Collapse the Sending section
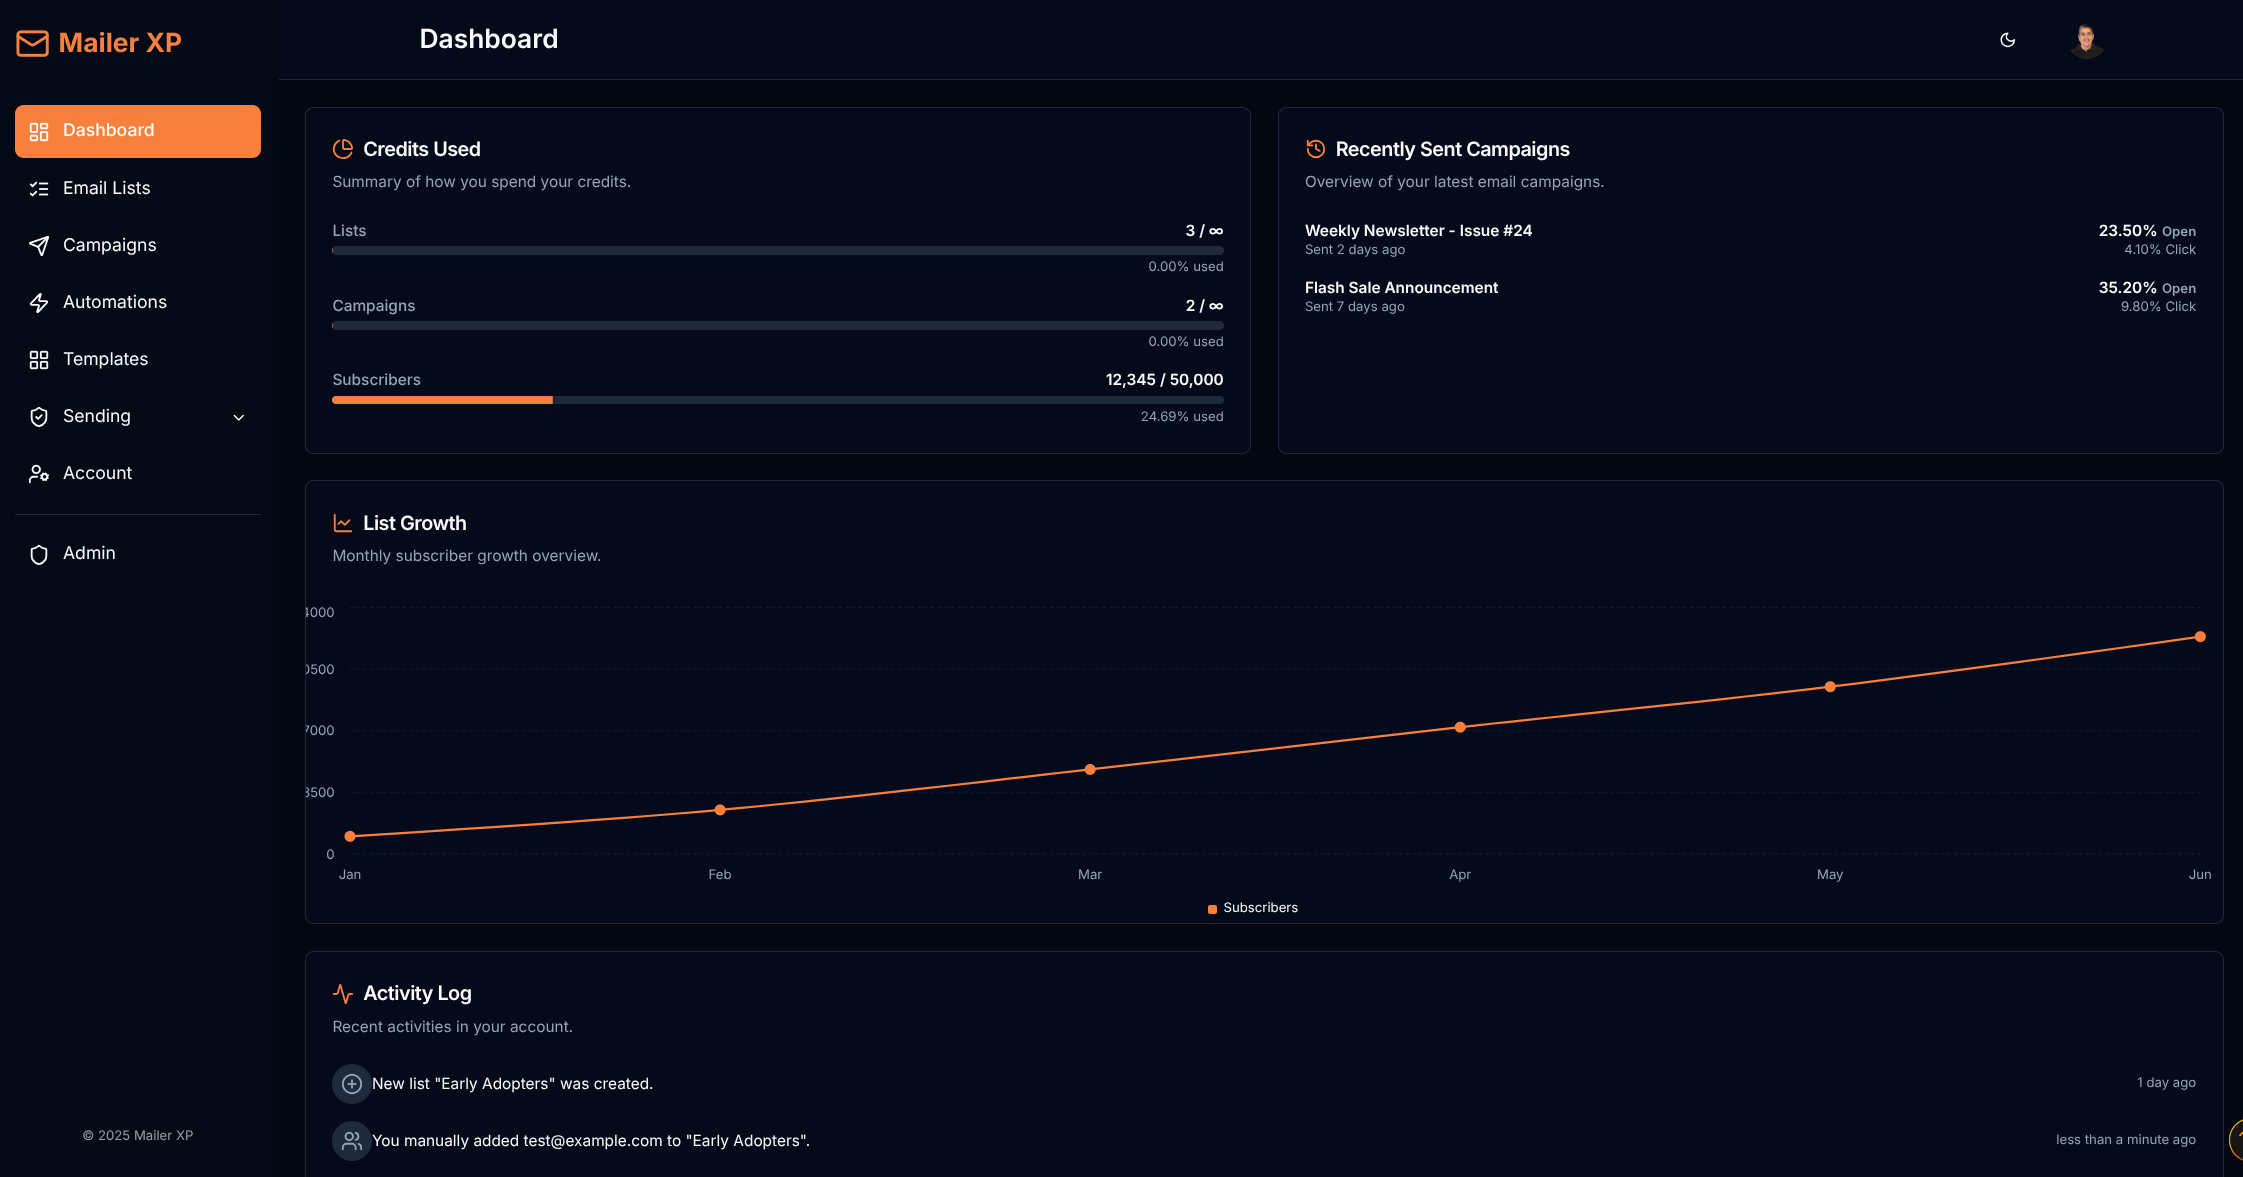The image size is (2243, 1177). pos(96,417)
